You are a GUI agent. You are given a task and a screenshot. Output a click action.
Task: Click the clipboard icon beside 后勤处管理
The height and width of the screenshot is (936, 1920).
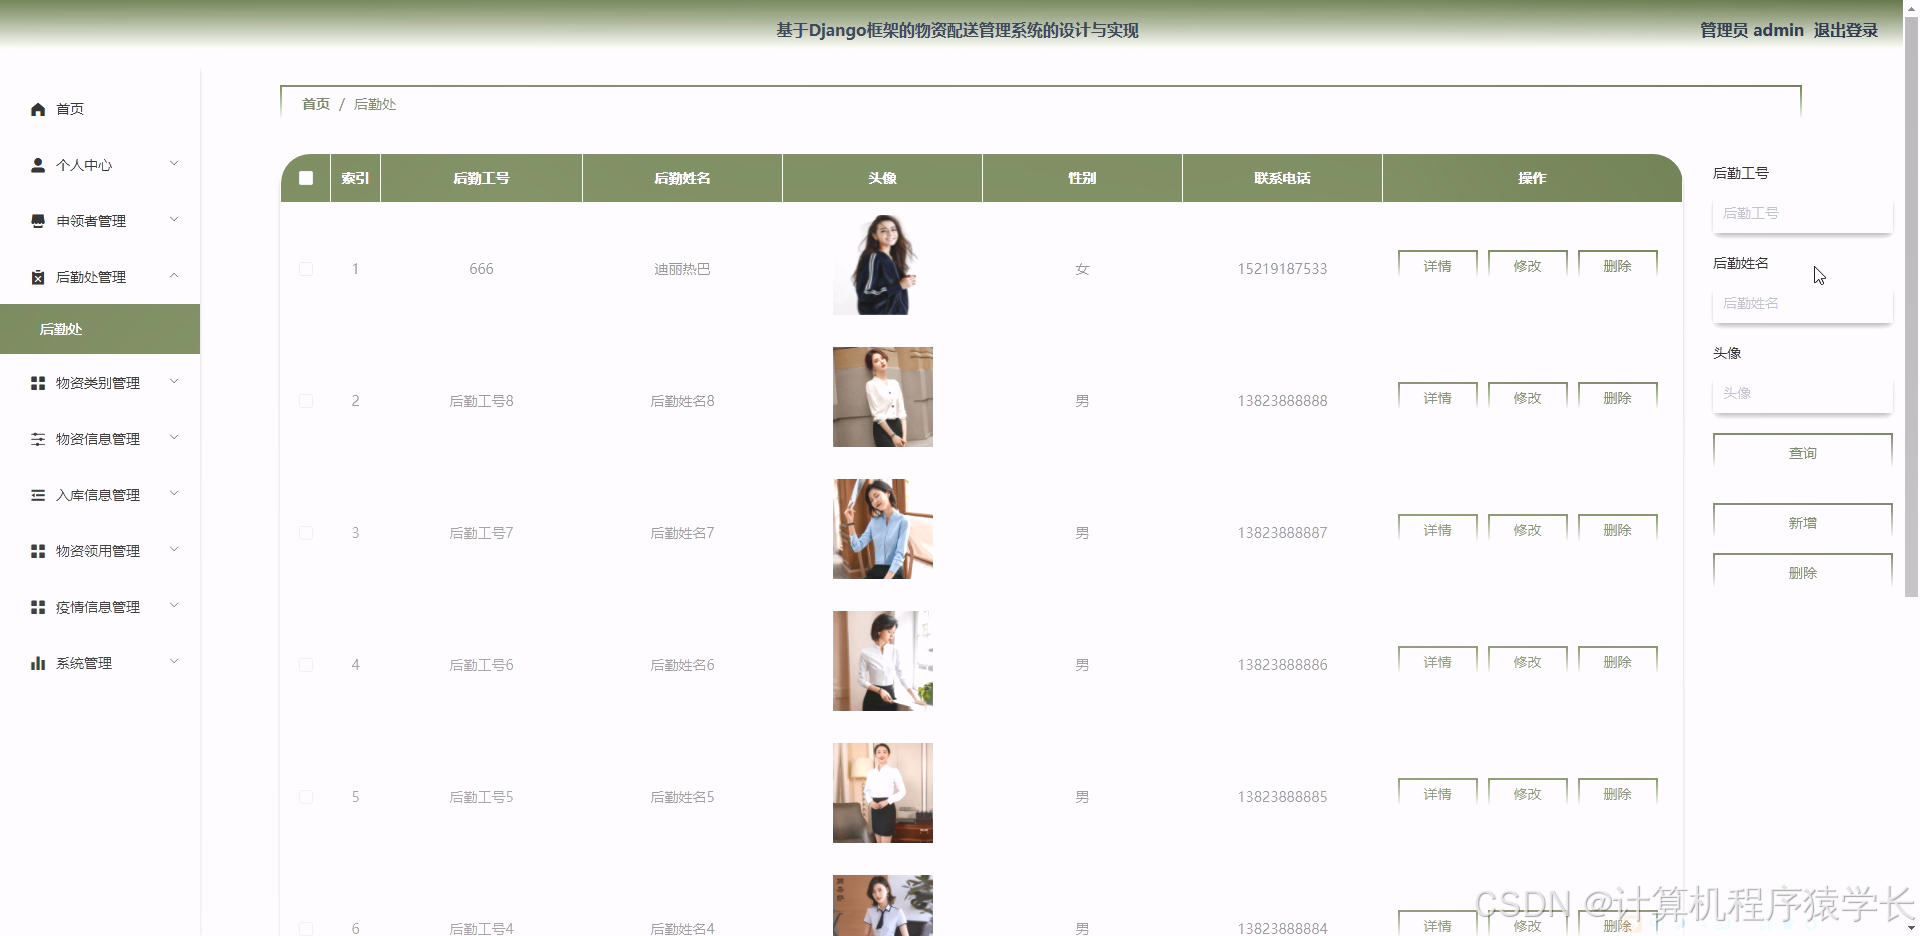click(x=38, y=277)
